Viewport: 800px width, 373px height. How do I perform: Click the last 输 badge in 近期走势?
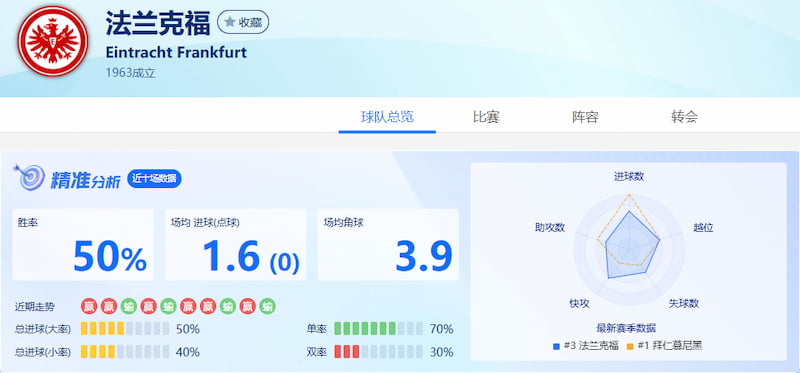coord(268,307)
